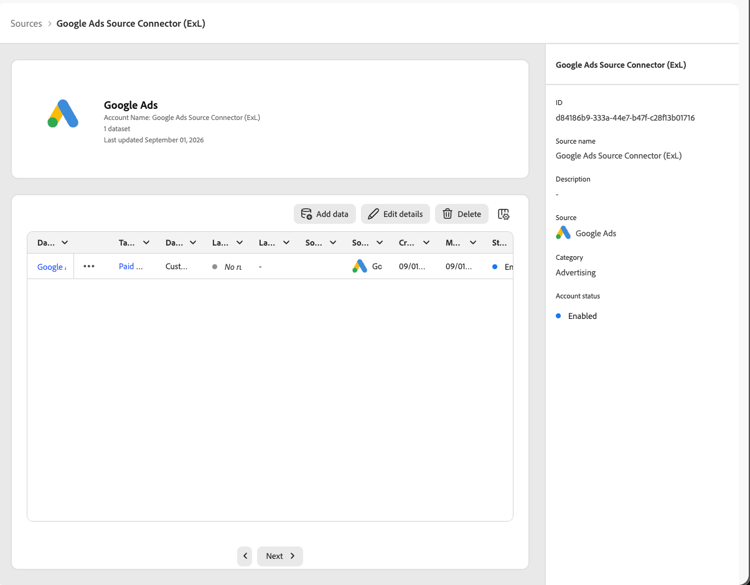Click the Google Ads logo in the header card
The width and height of the screenshot is (750, 585).
click(x=63, y=114)
